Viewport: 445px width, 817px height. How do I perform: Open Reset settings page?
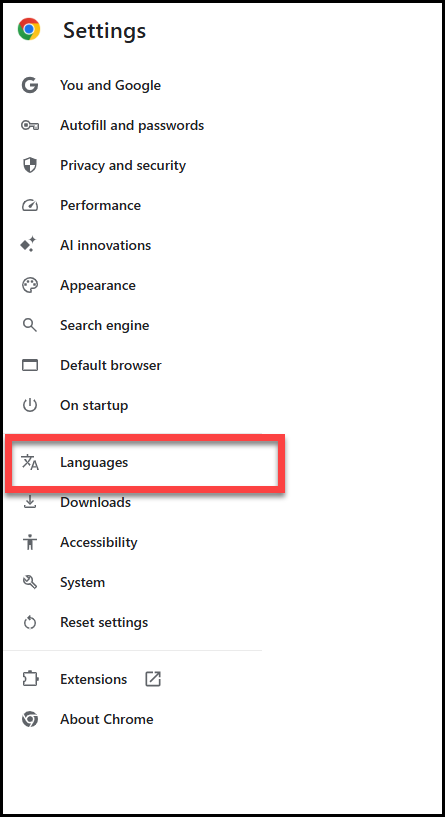[104, 622]
